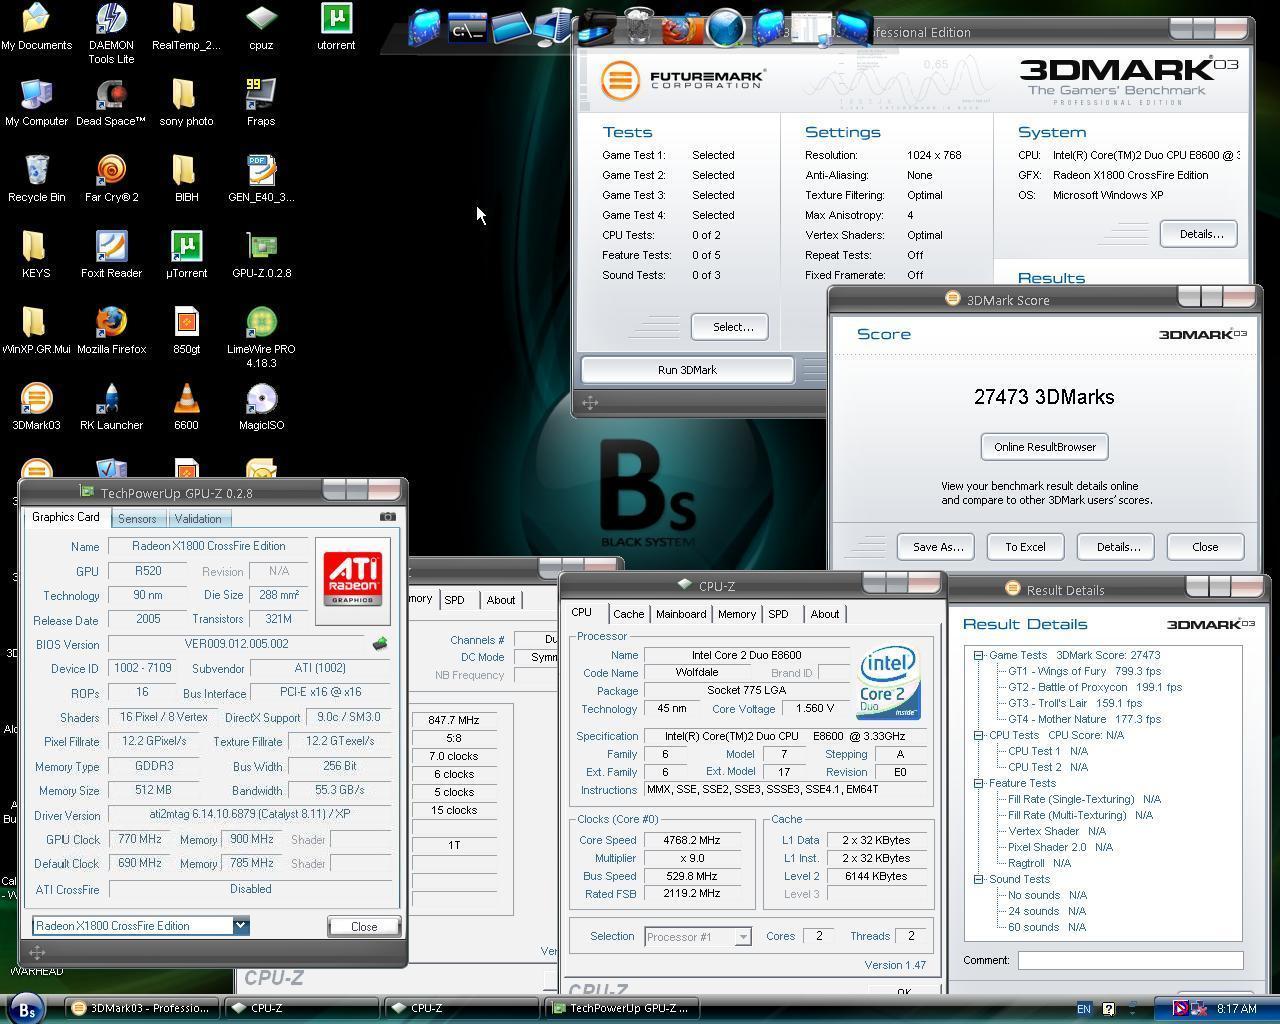
Task: Open the Cache tab in CPU-Z
Action: pyautogui.click(x=628, y=614)
